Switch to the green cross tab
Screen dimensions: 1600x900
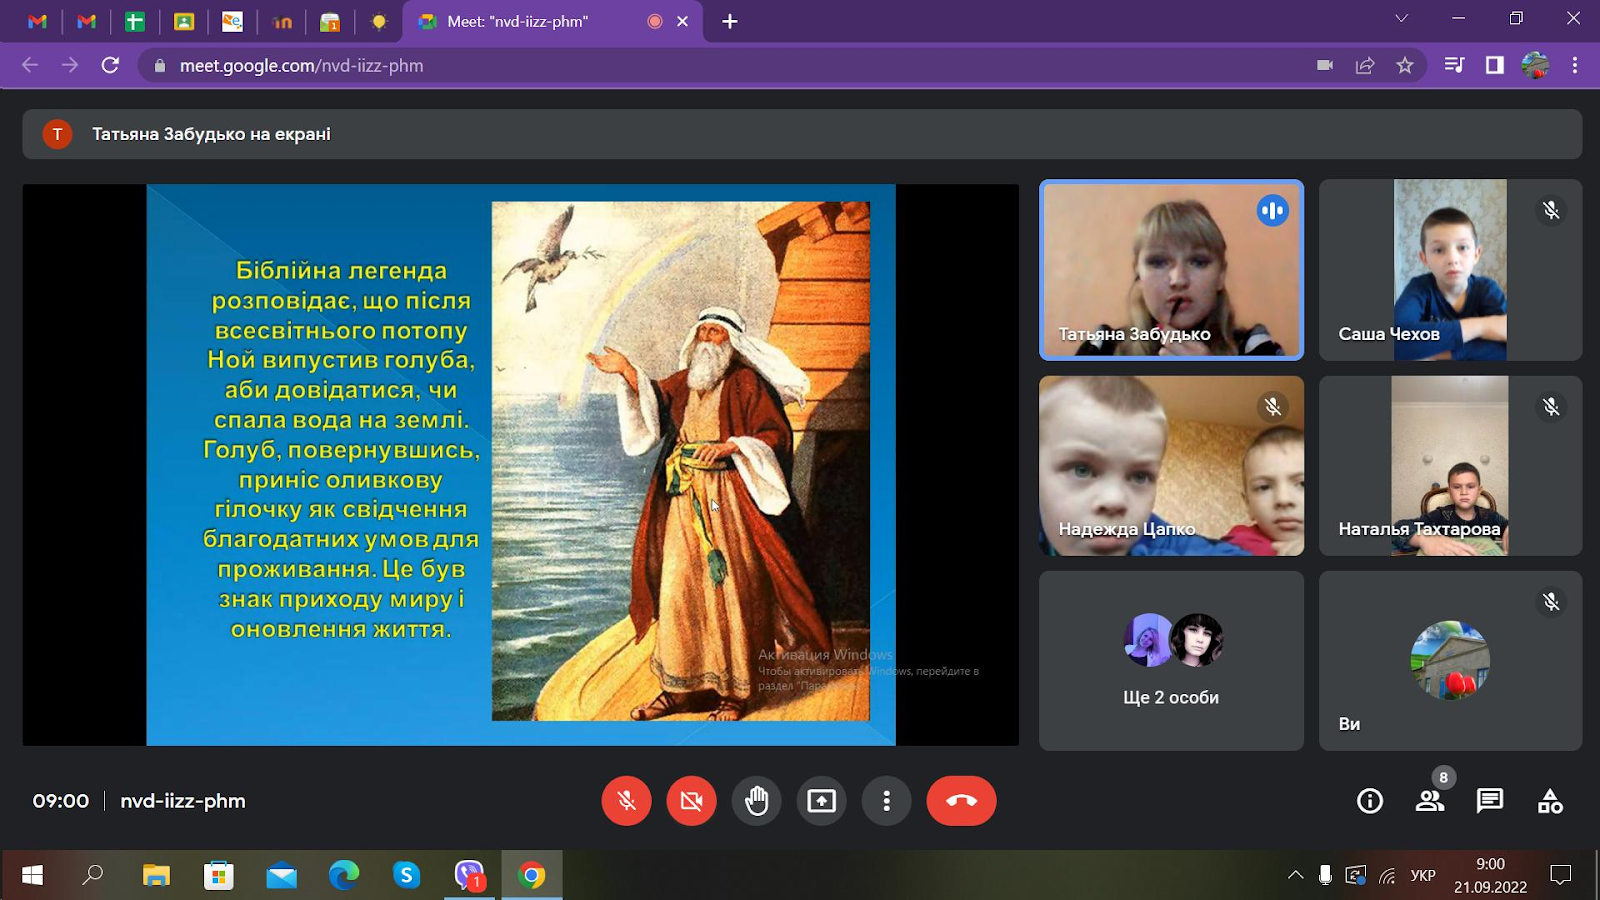[135, 21]
